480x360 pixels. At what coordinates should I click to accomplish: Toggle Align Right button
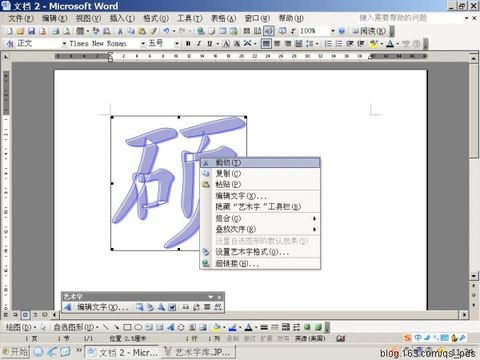pos(288,44)
